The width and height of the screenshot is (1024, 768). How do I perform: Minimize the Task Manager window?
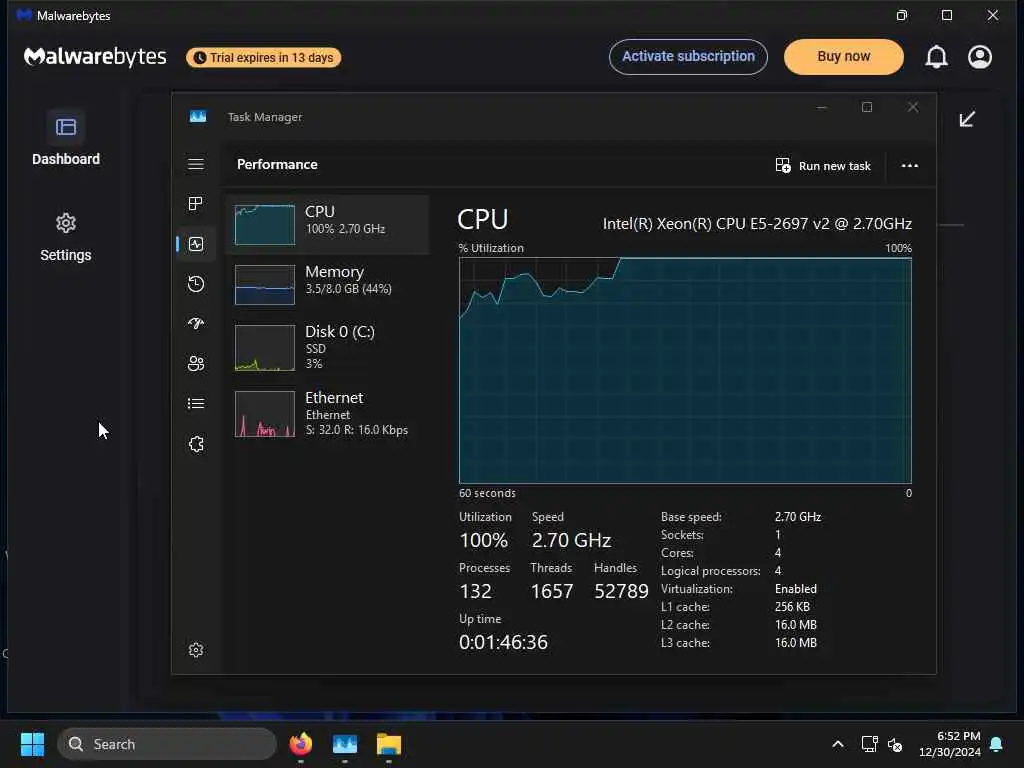pos(822,107)
